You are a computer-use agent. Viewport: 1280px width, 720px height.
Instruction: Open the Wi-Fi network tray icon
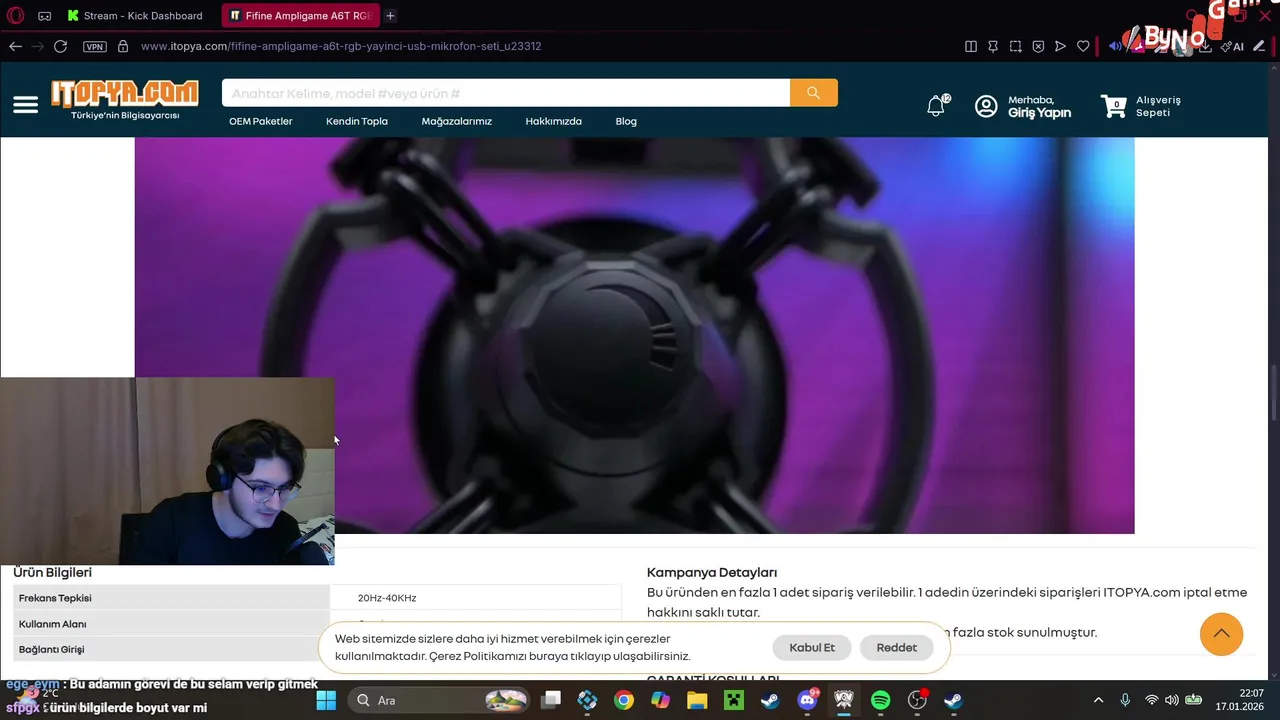click(x=1151, y=700)
